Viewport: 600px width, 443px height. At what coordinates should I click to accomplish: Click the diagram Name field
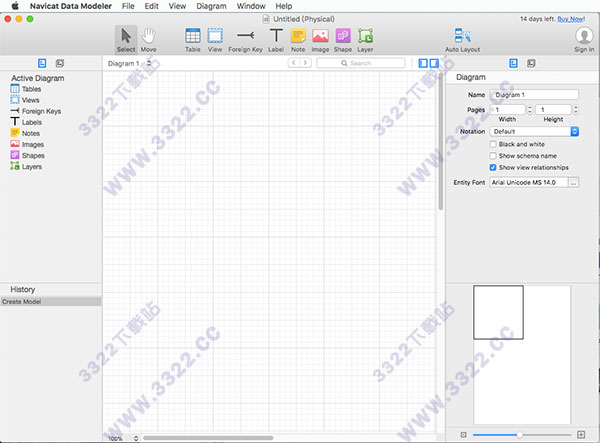[534, 94]
